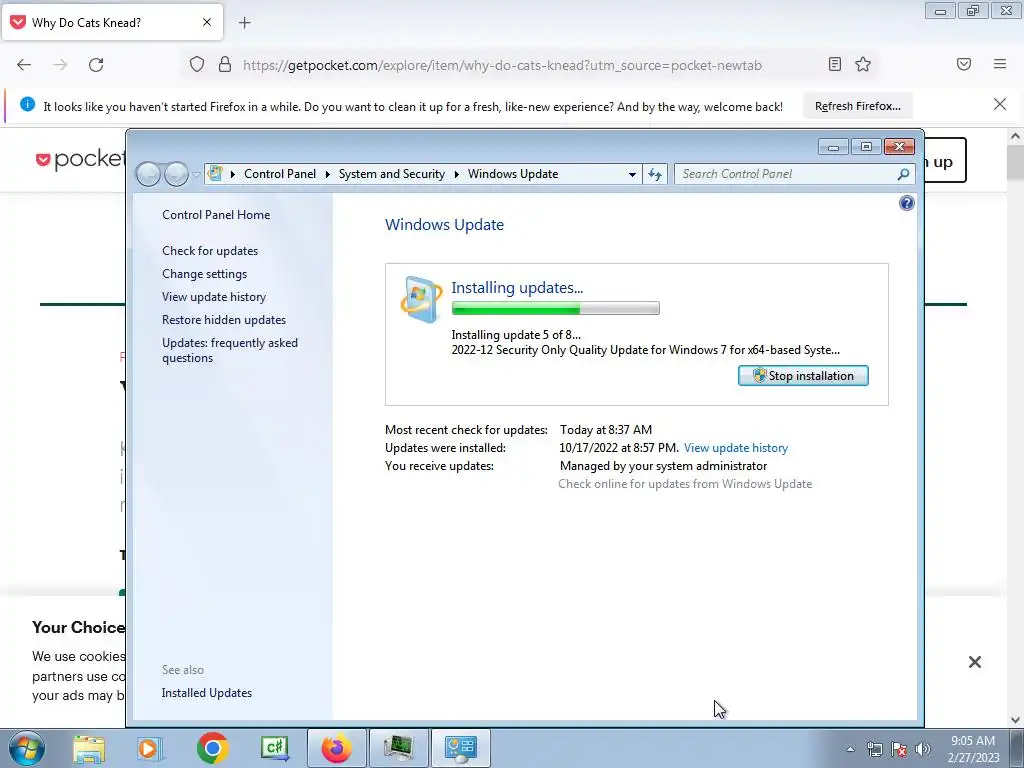Open the C# application taskbar icon
Image resolution: width=1024 pixels, height=768 pixels.
tap(274, 748)
